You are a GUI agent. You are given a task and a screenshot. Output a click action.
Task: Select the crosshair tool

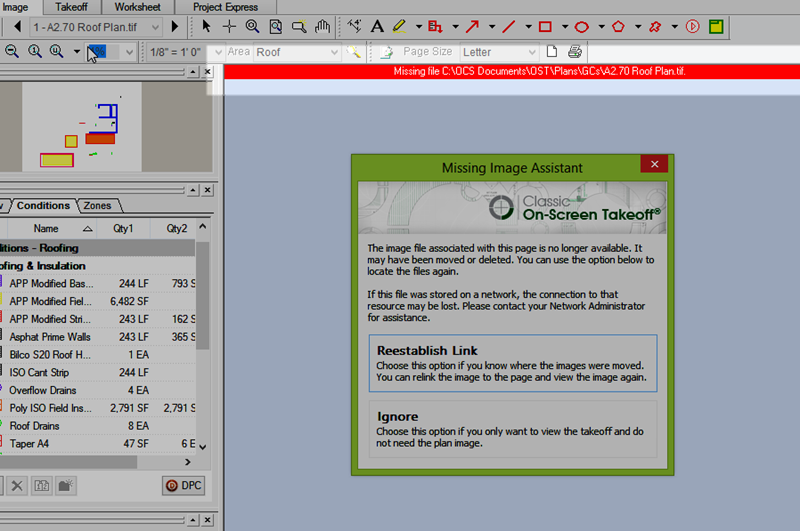coord(229,27)
